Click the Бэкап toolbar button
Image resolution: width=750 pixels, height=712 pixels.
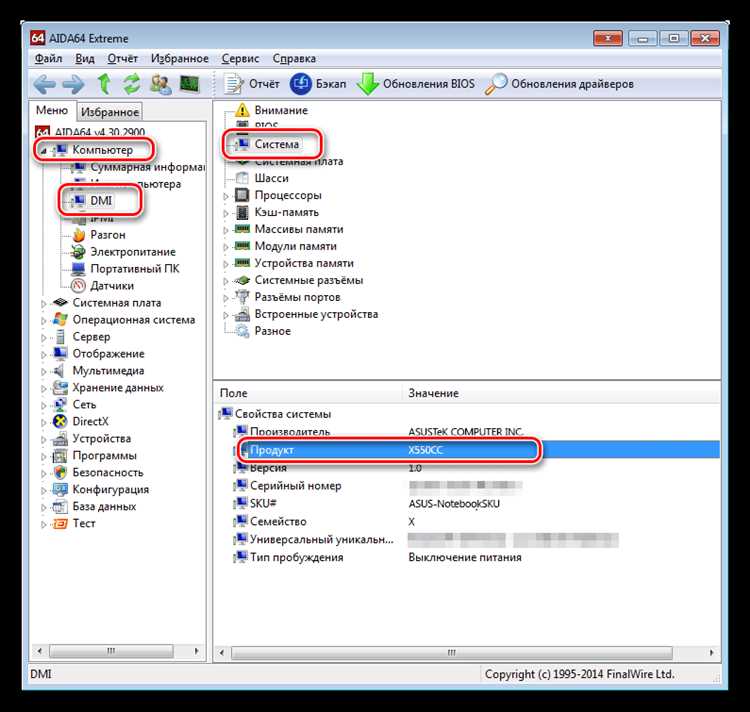(318, 84)
